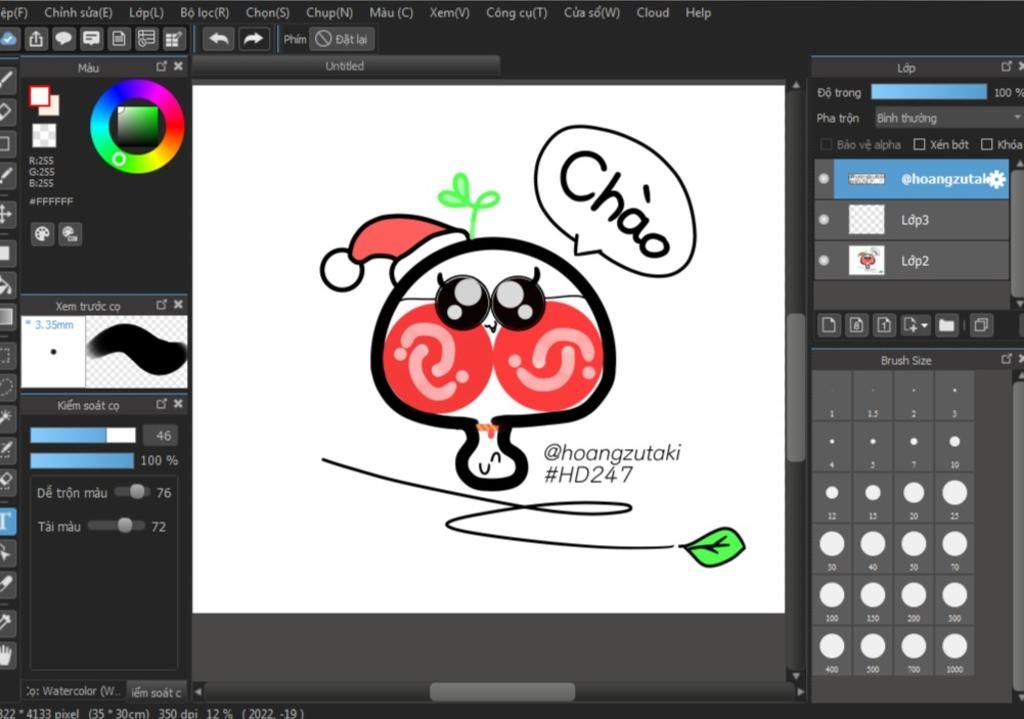Close the Màu panel
Viewport: 1024px width, 719px height.
click(178, 67)
